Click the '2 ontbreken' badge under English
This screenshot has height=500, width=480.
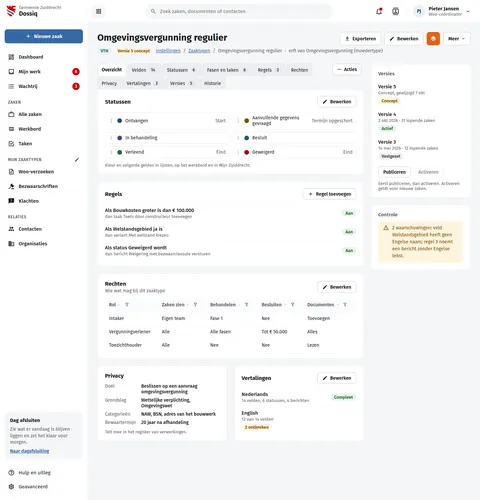(x=257, y=427)
